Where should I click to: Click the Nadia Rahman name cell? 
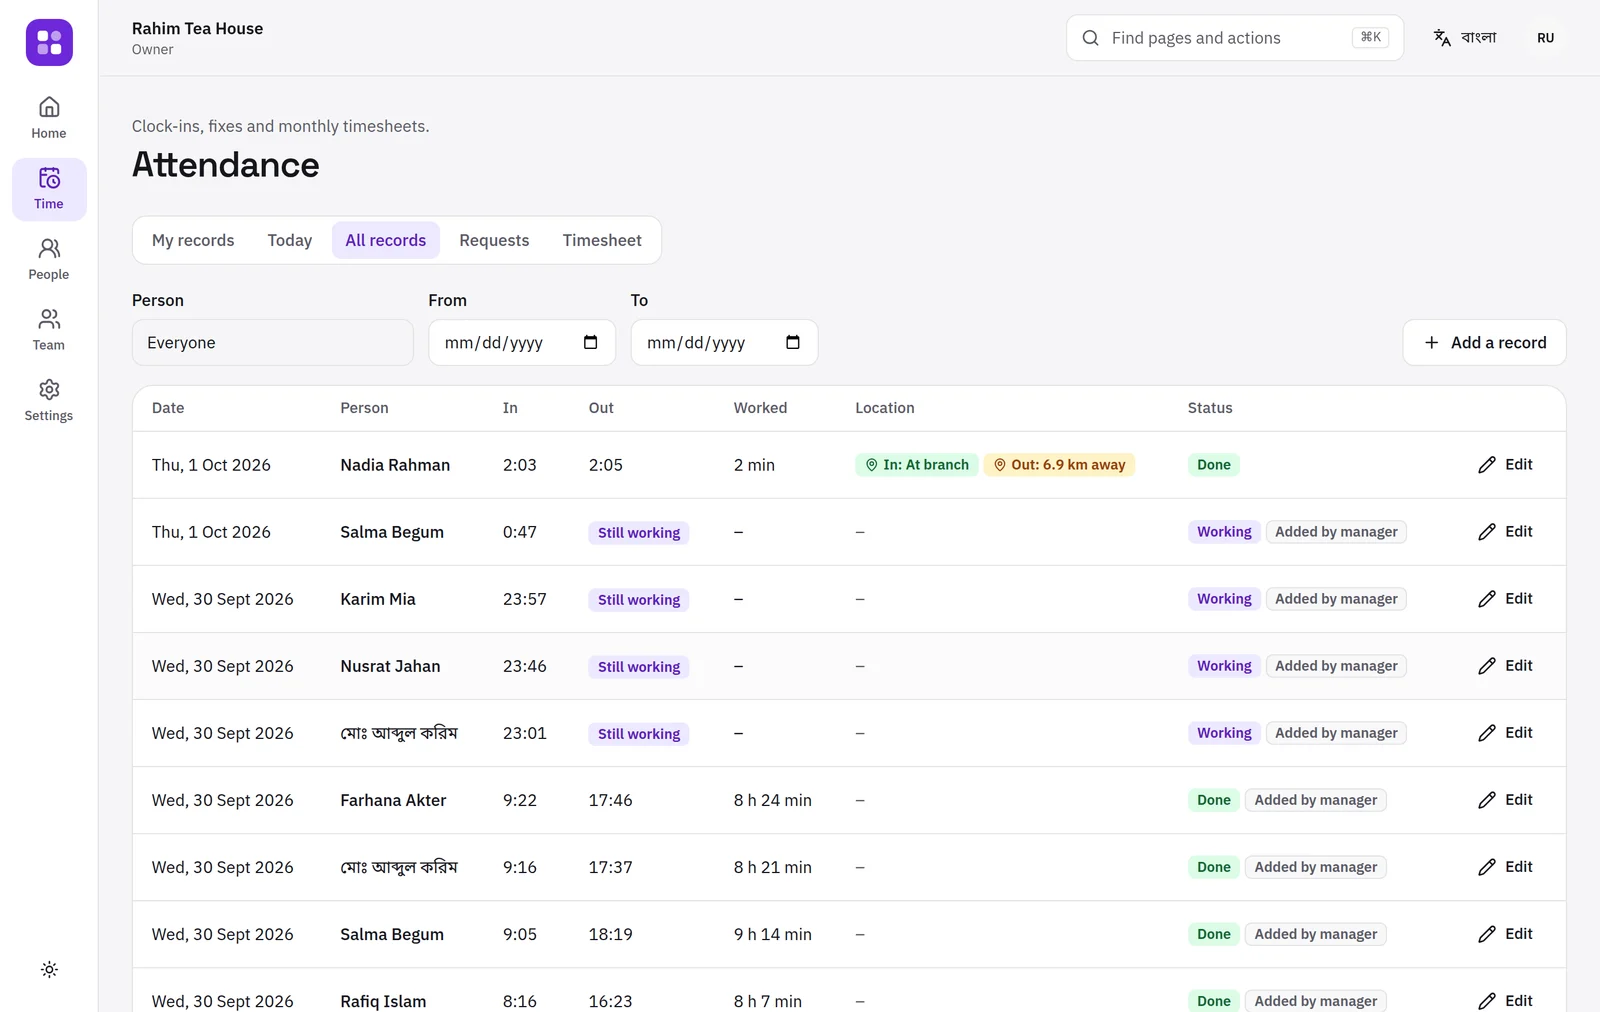pyautogui.click(x=395, y=465)
